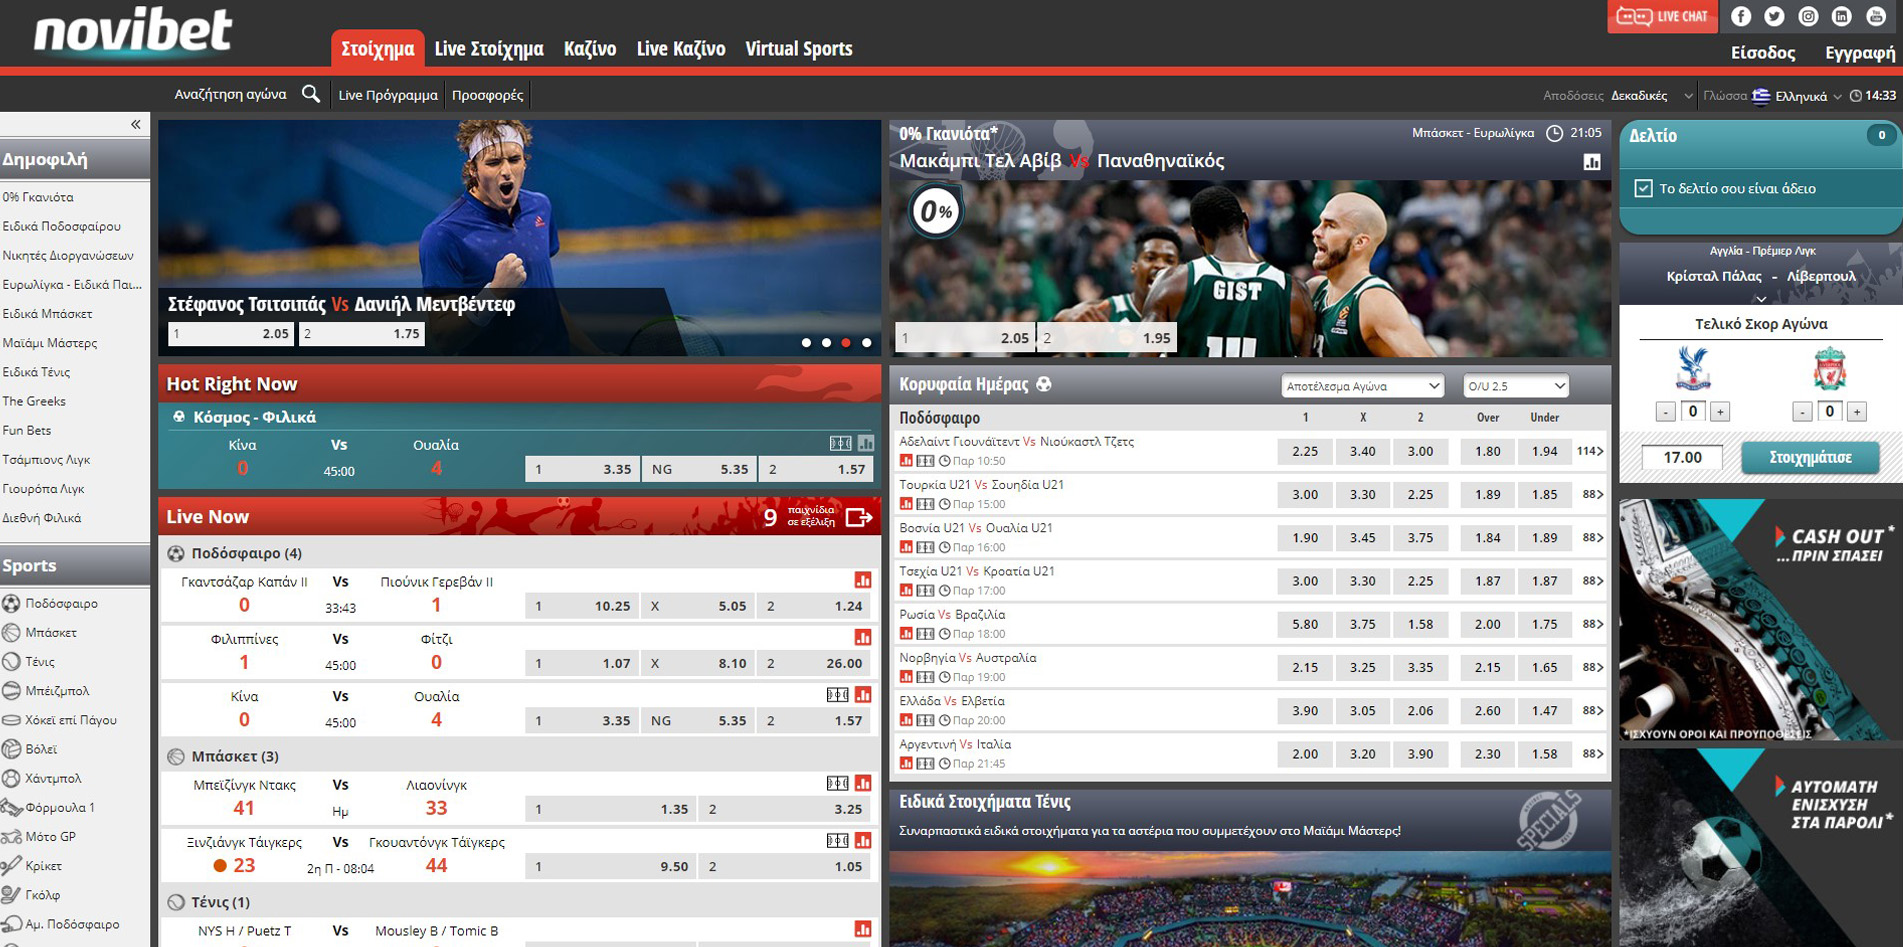The image size is (1903, 947).
Task: Increase Crystal Palace score with plus button
Action: click(x=1720, y=412)
